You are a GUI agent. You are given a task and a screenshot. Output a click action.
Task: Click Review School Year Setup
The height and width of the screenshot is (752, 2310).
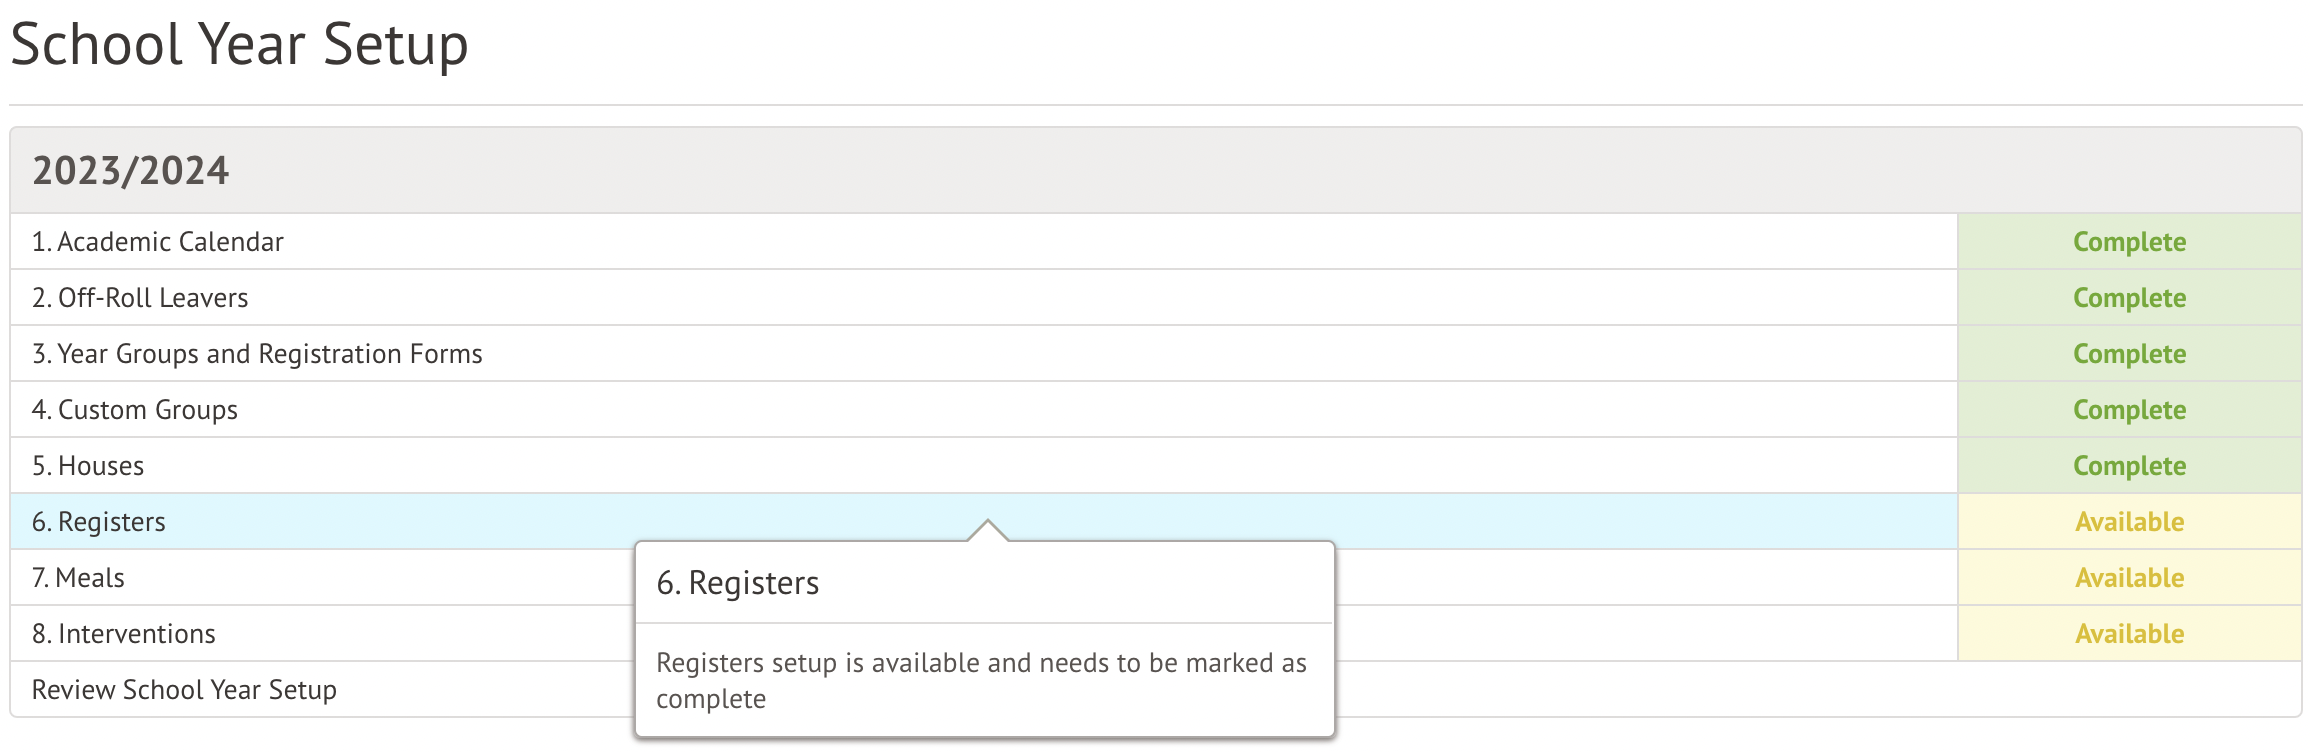184,690
